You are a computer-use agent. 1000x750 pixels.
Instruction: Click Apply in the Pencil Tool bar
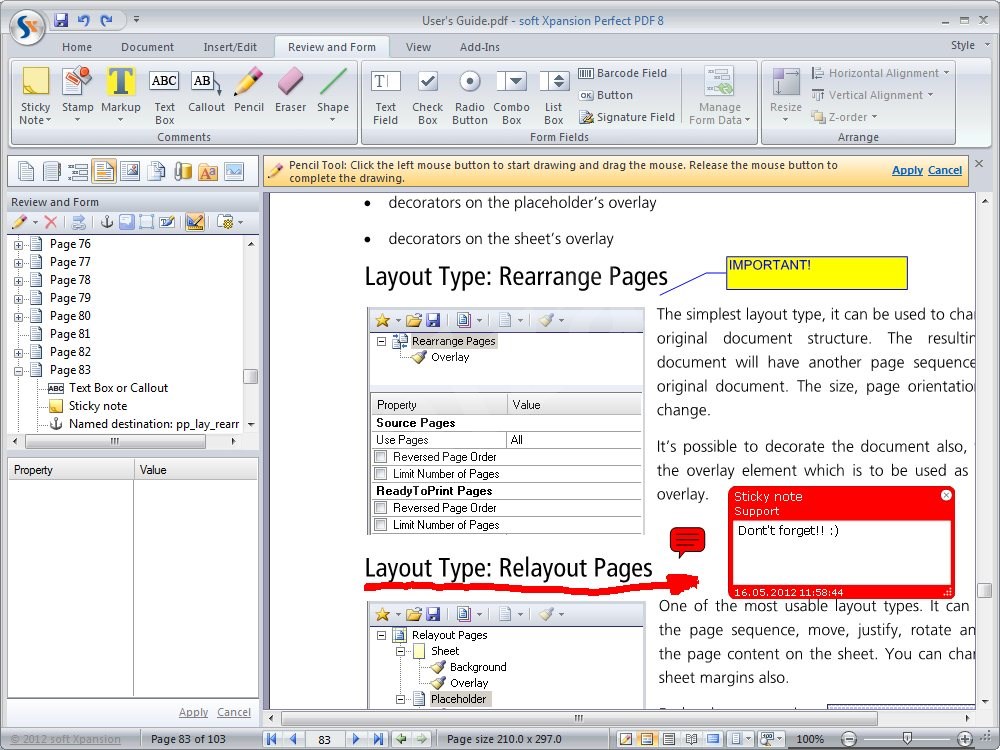907,170
